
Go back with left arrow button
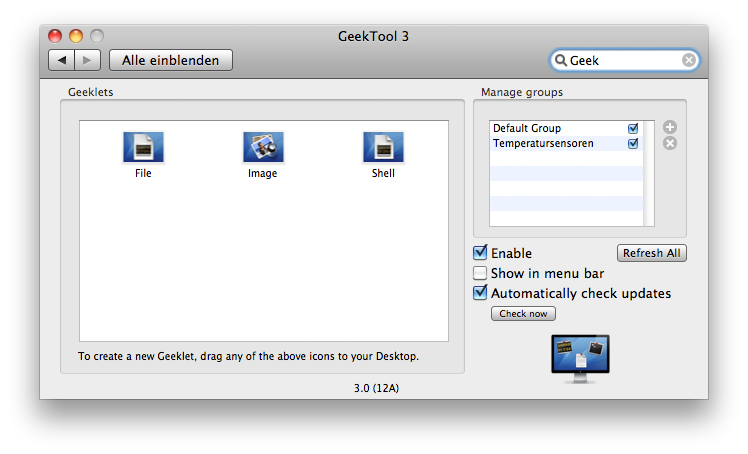[62, 60]
